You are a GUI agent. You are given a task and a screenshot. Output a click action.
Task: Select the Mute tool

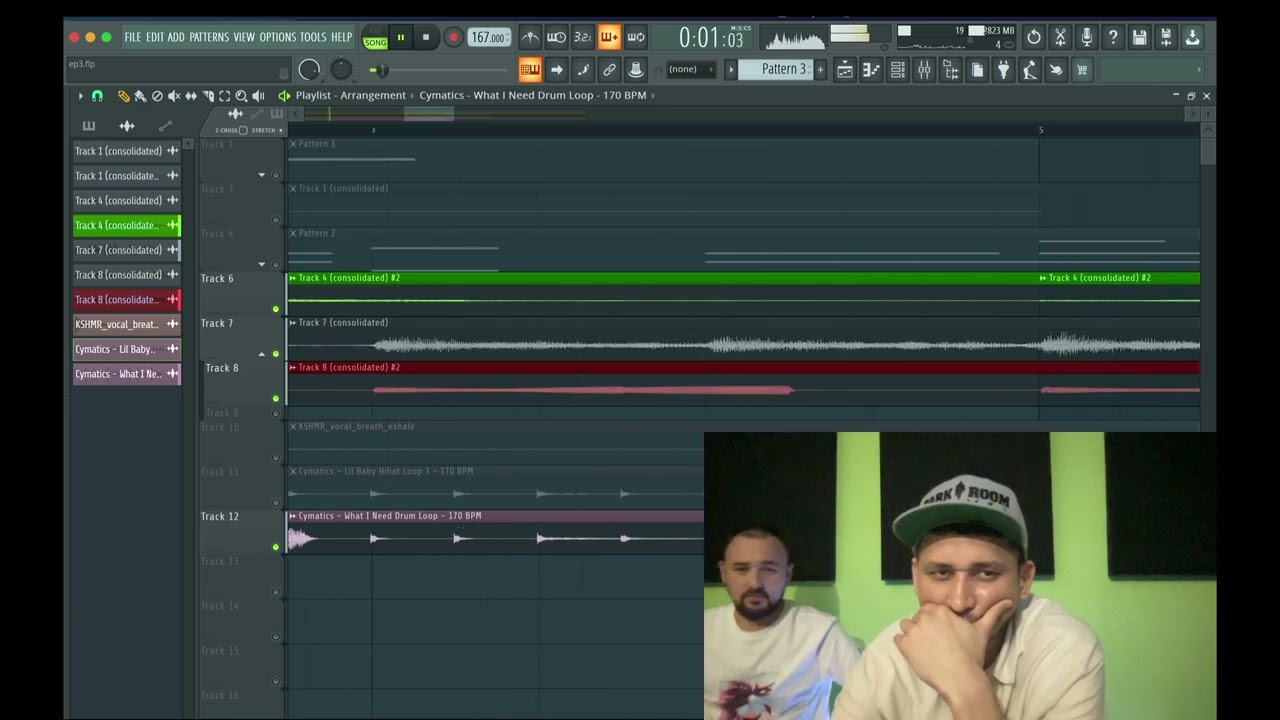(x=174, y=96)
